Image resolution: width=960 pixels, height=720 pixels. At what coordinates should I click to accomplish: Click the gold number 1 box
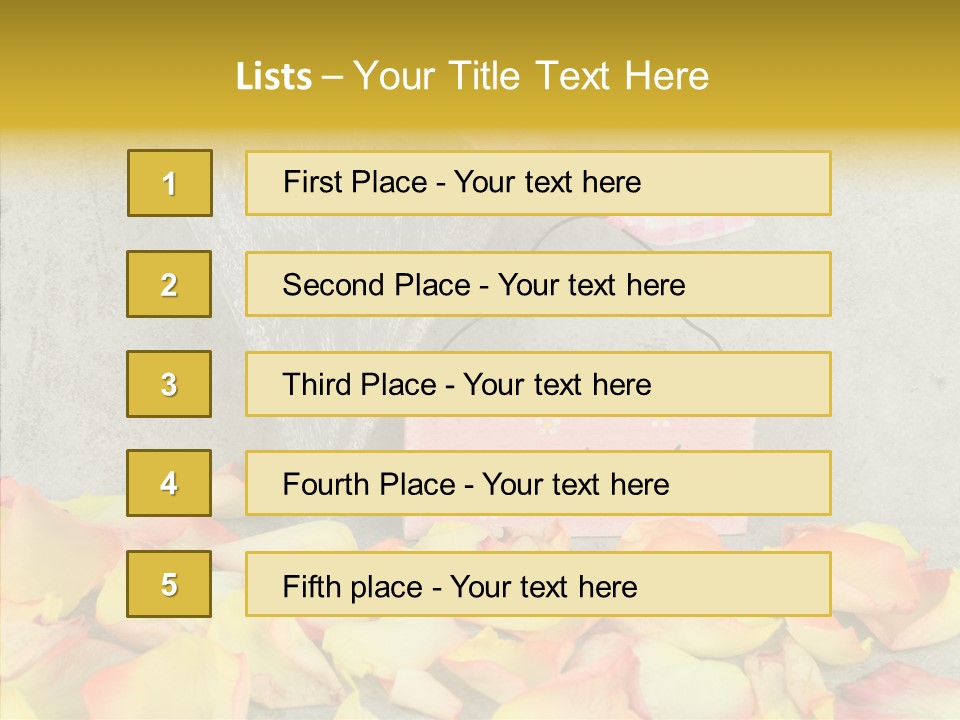point(170,183)
